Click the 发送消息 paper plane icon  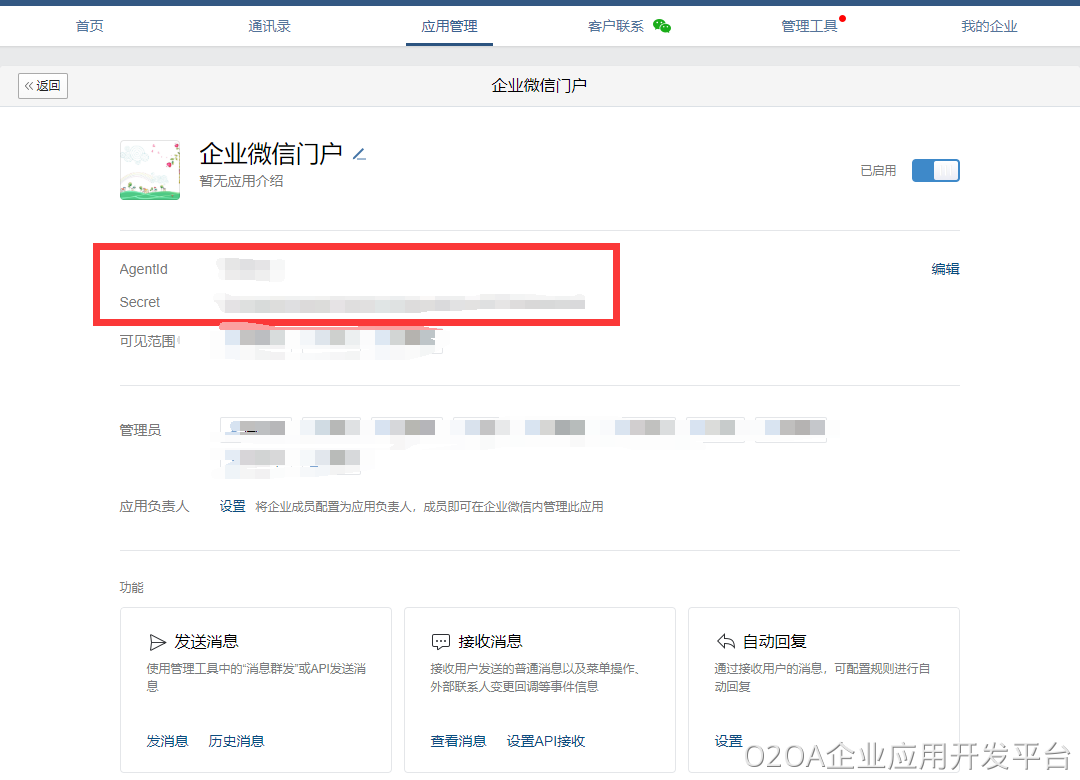(x=157, y=642)
